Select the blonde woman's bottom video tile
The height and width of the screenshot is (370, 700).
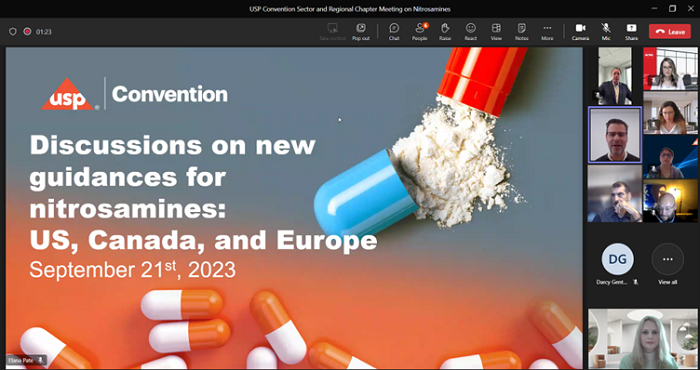[642, 338]
